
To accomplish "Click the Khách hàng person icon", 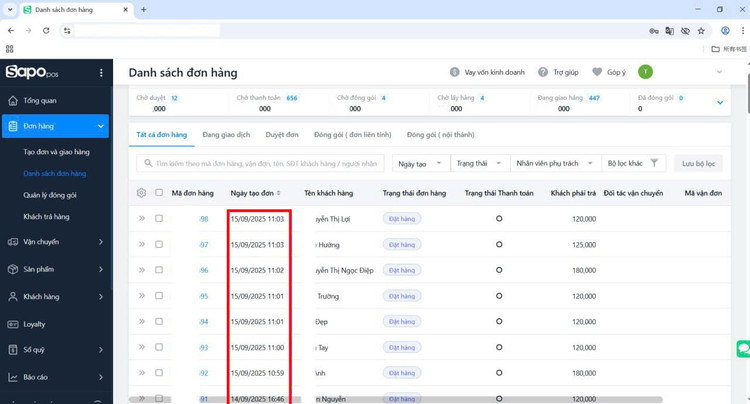I will click(x=13, y=297).
